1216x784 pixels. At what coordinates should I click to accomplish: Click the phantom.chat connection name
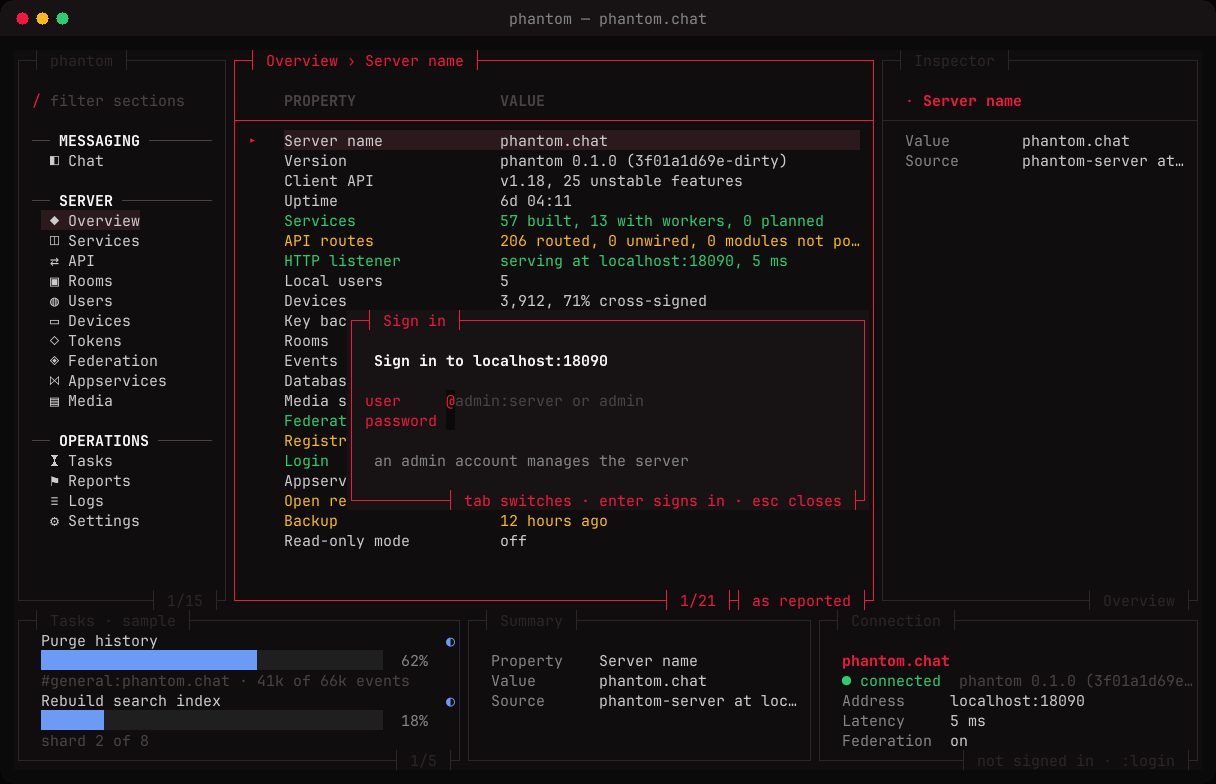[x=896, y=661]
